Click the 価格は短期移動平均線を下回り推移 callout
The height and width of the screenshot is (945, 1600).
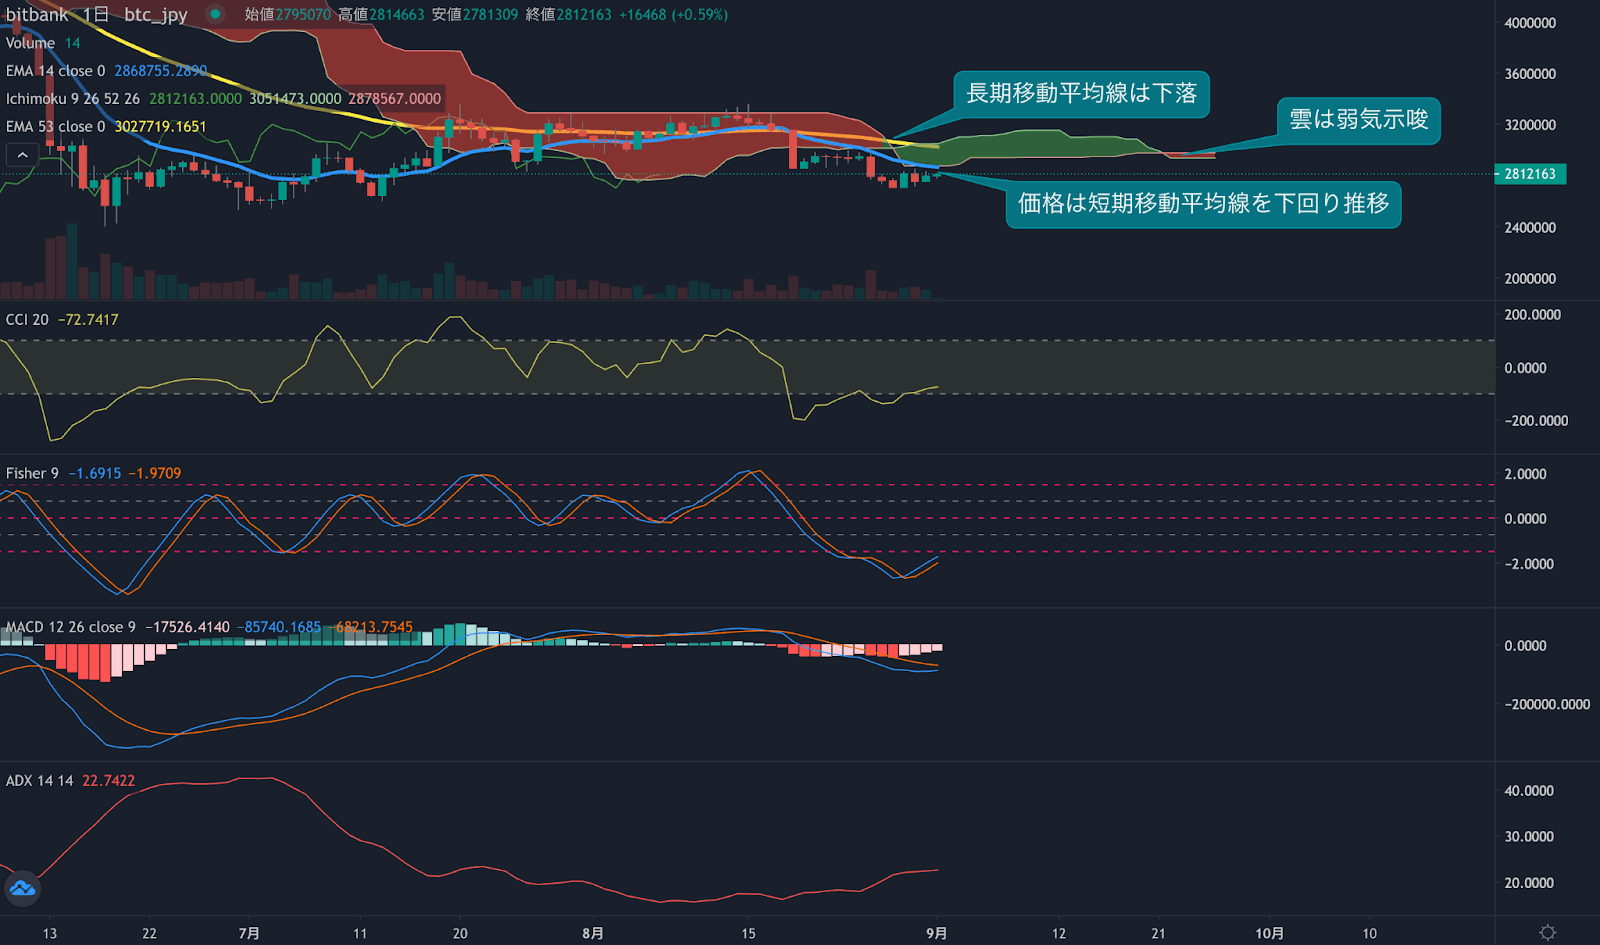pyautogui.click(x=1203, y=204)
